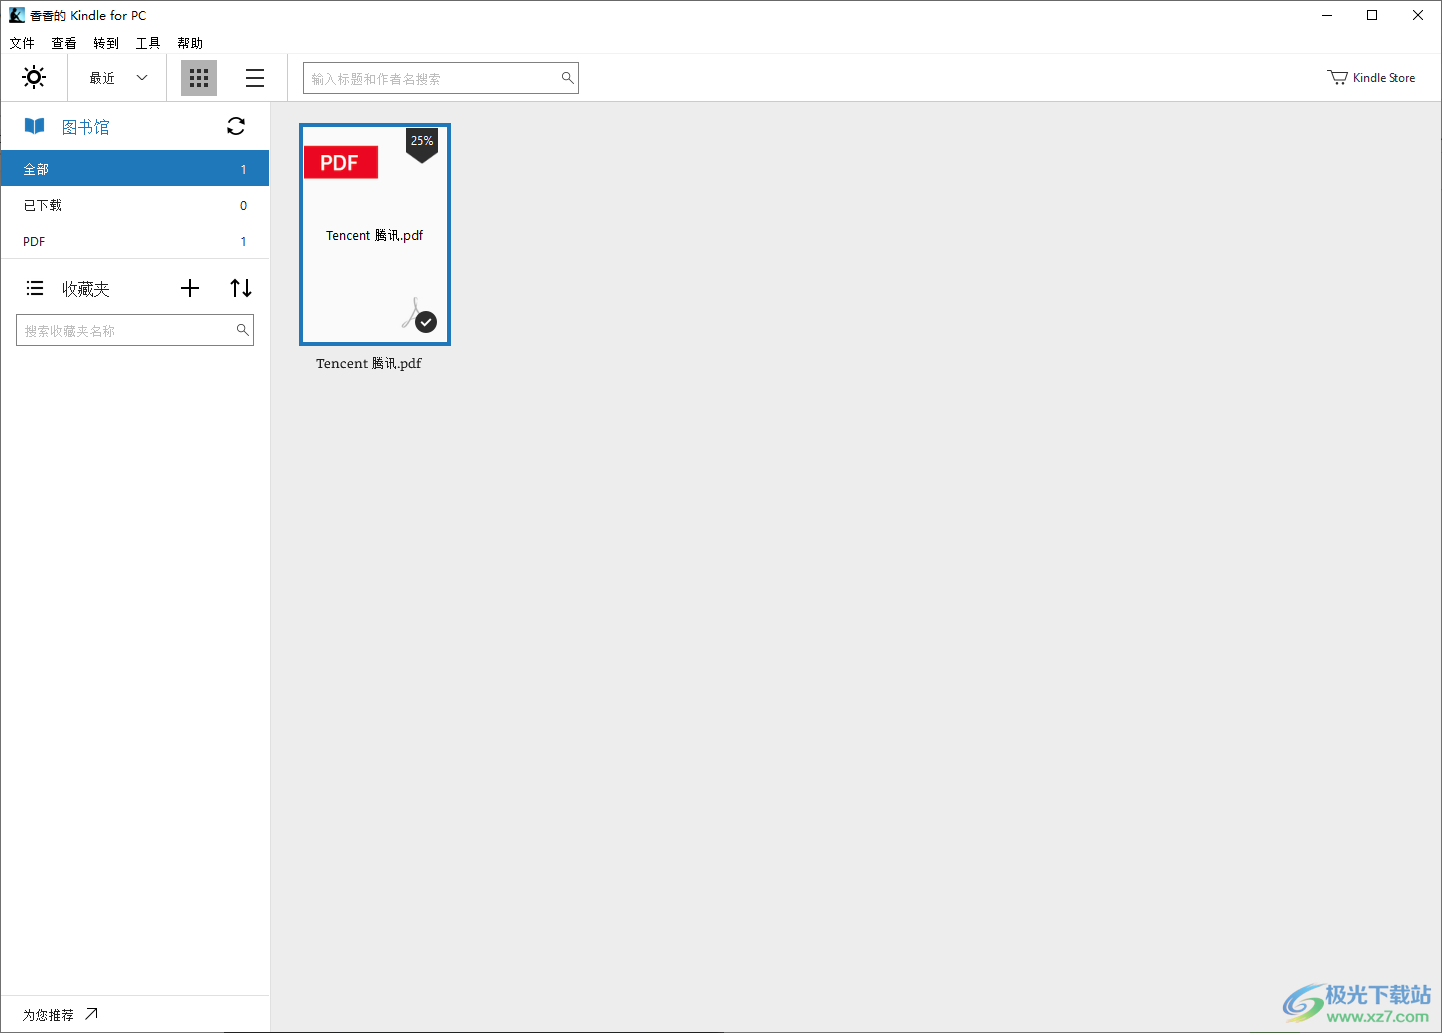Focus the 搜索收藏夹名称 search field
1442x1033 pixels.
pos(135,330)
